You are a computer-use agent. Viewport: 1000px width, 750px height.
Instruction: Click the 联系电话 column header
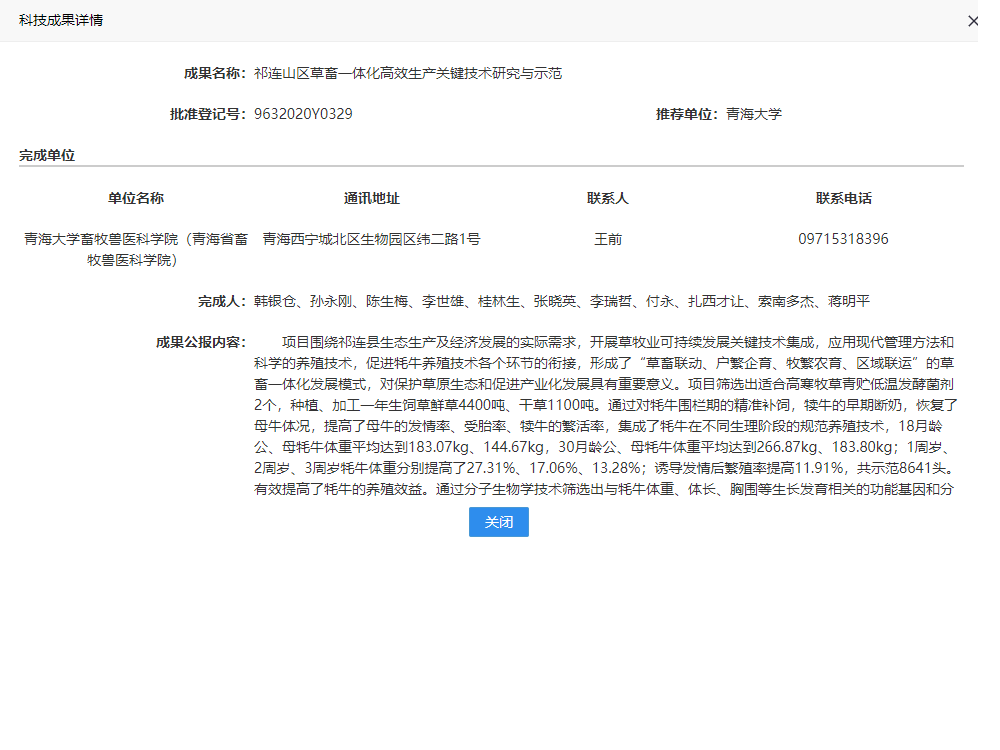pyautogui.click(x=843, y=198)
